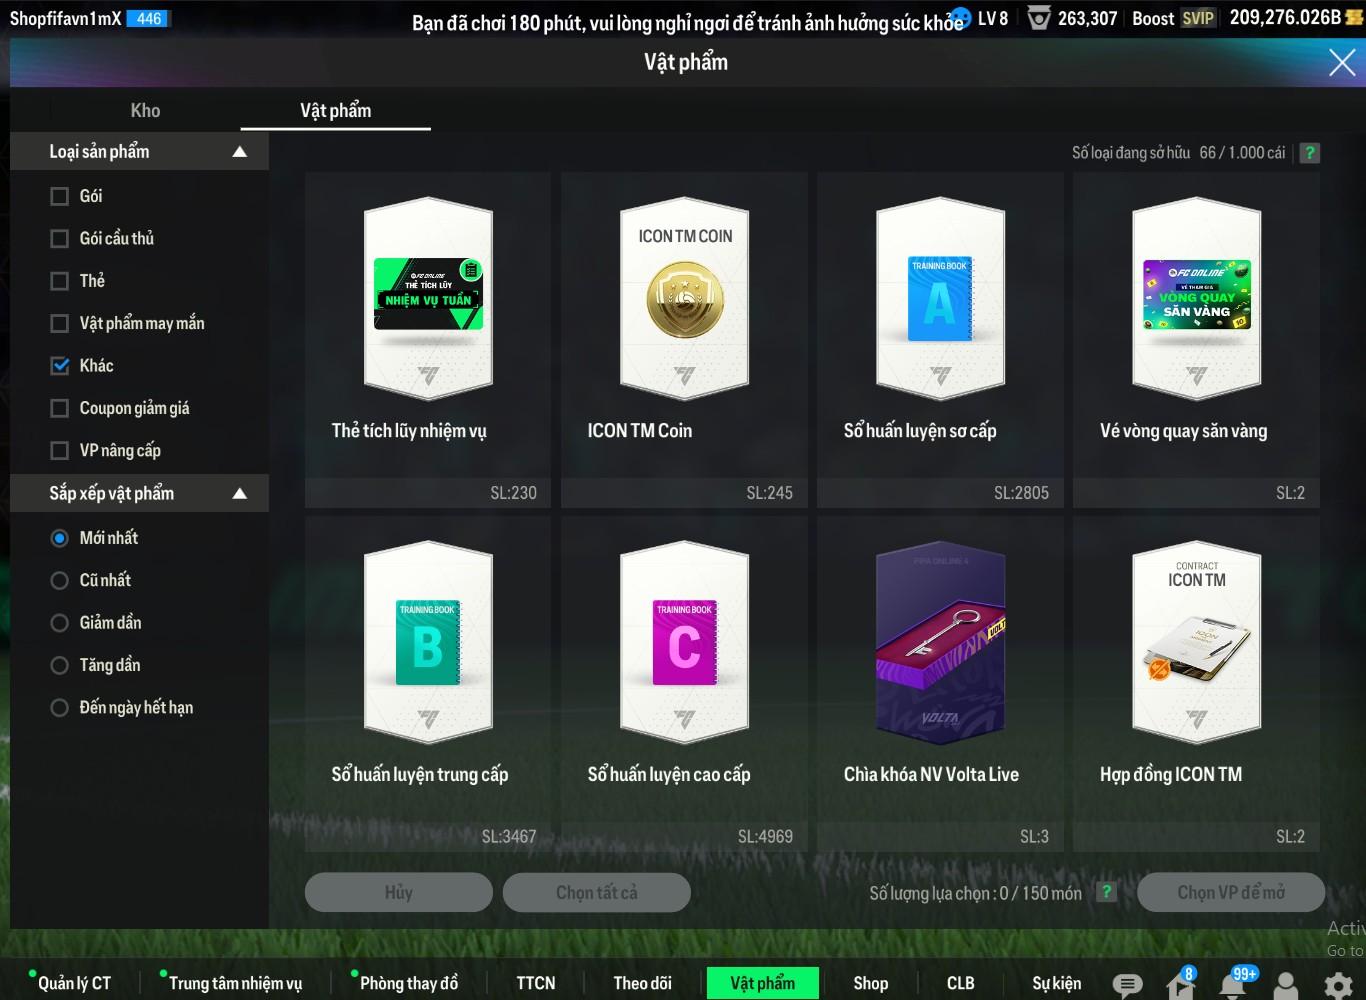Enable the Coupon giảm giá checkbox
This screenshot has height=1000, width=1366.
tap(60, 408)
